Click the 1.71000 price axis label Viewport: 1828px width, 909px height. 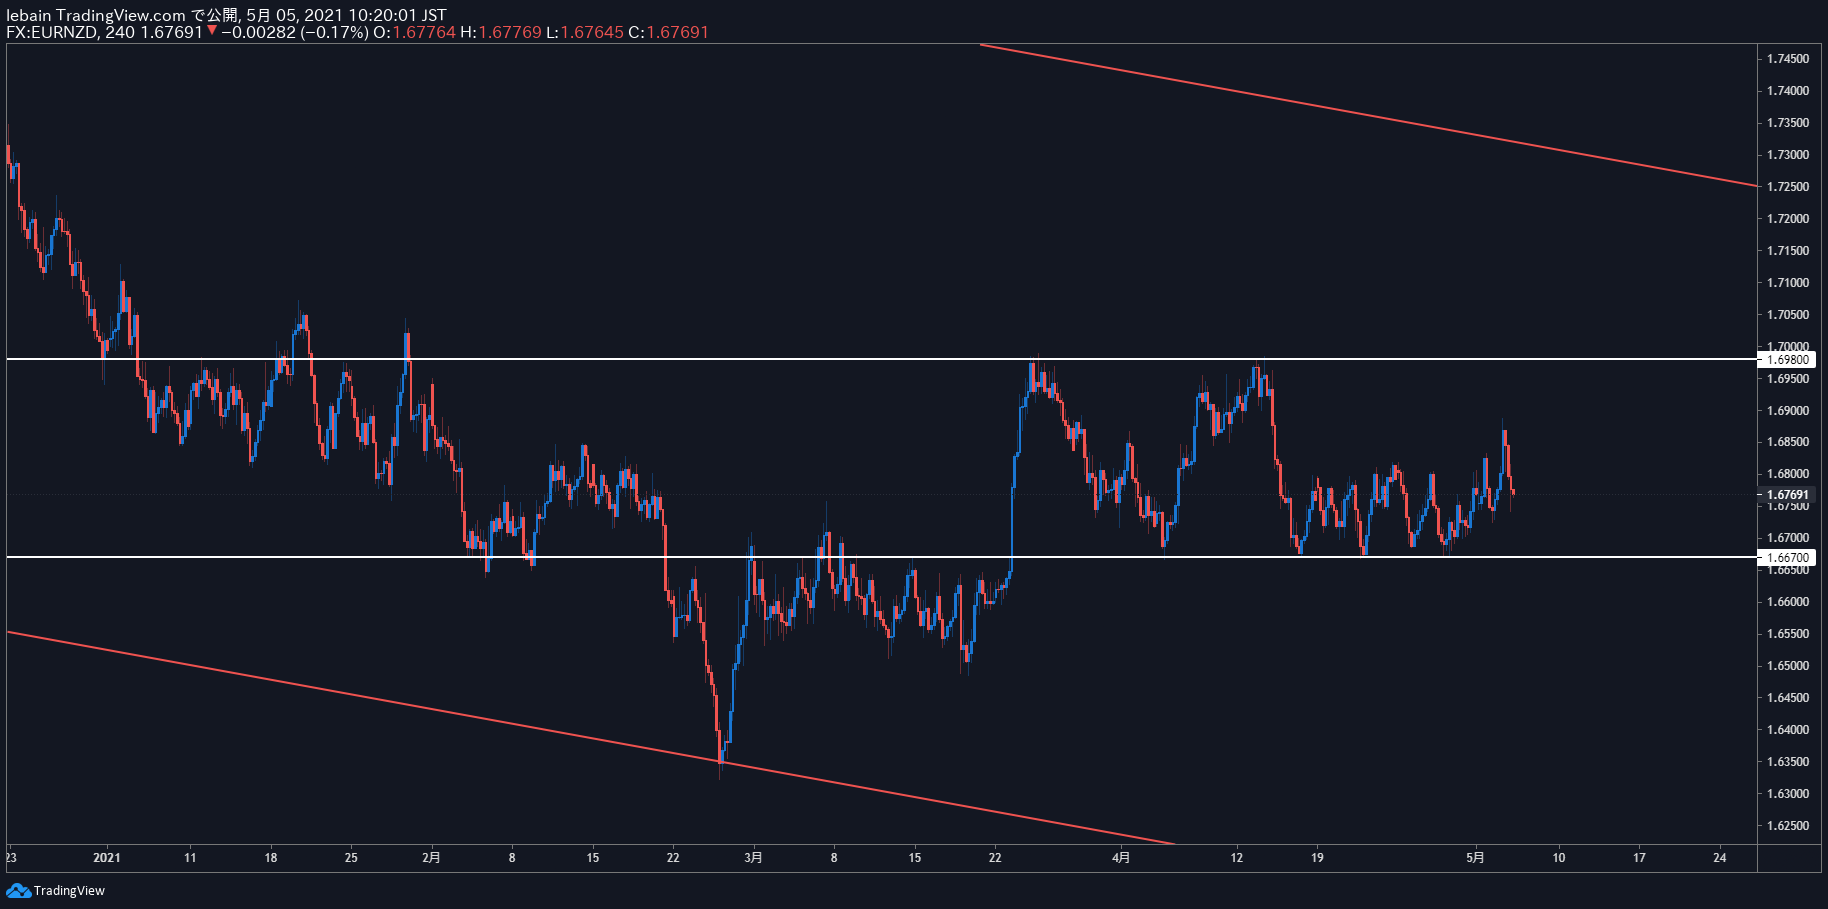click(1788, 283)
